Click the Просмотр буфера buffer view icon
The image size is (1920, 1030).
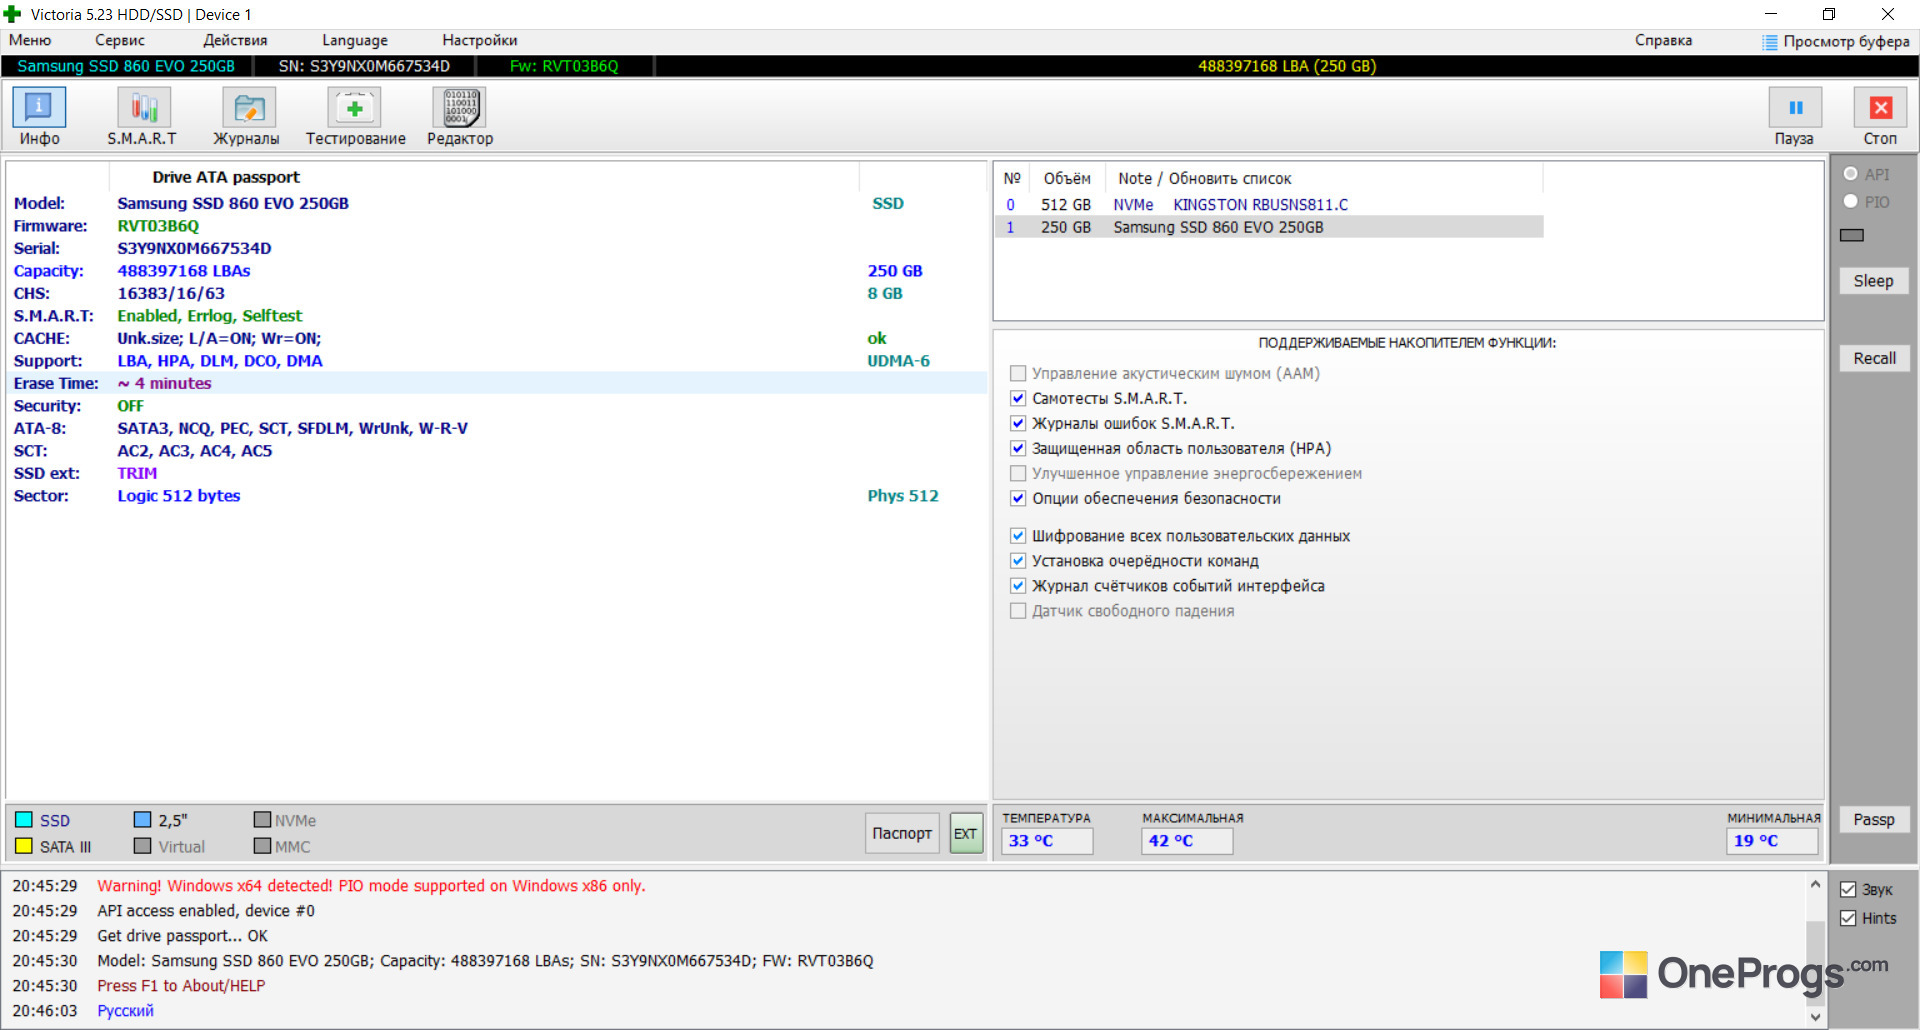point(1770,42)
